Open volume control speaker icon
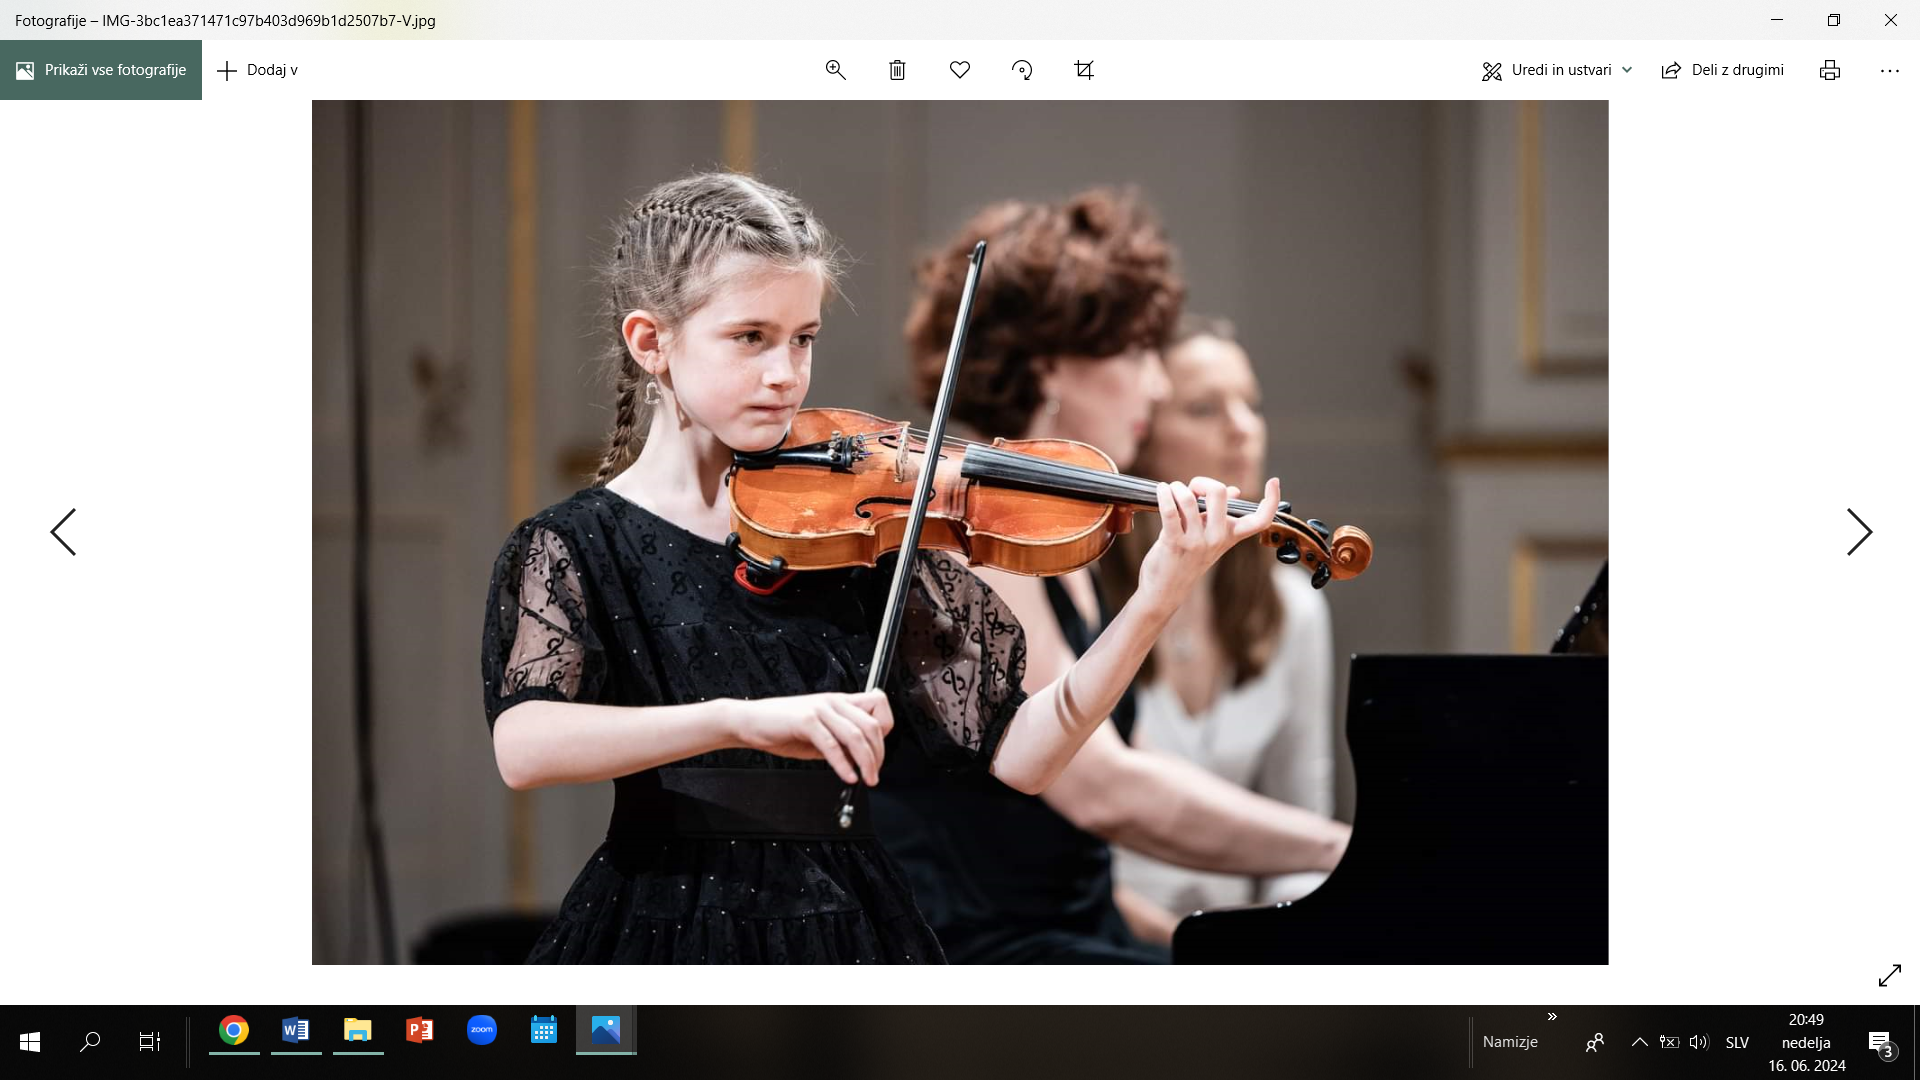Screen dimensions: 1920x1080 [x=1699, y=1042]
